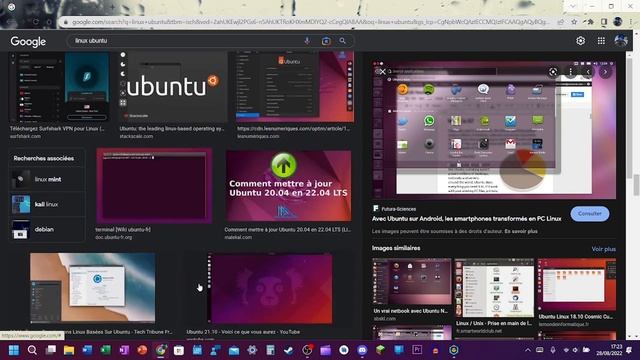The image size is (640, 360).
Task: Open the Google account avatar menu
Action: [x=621, y=41]
